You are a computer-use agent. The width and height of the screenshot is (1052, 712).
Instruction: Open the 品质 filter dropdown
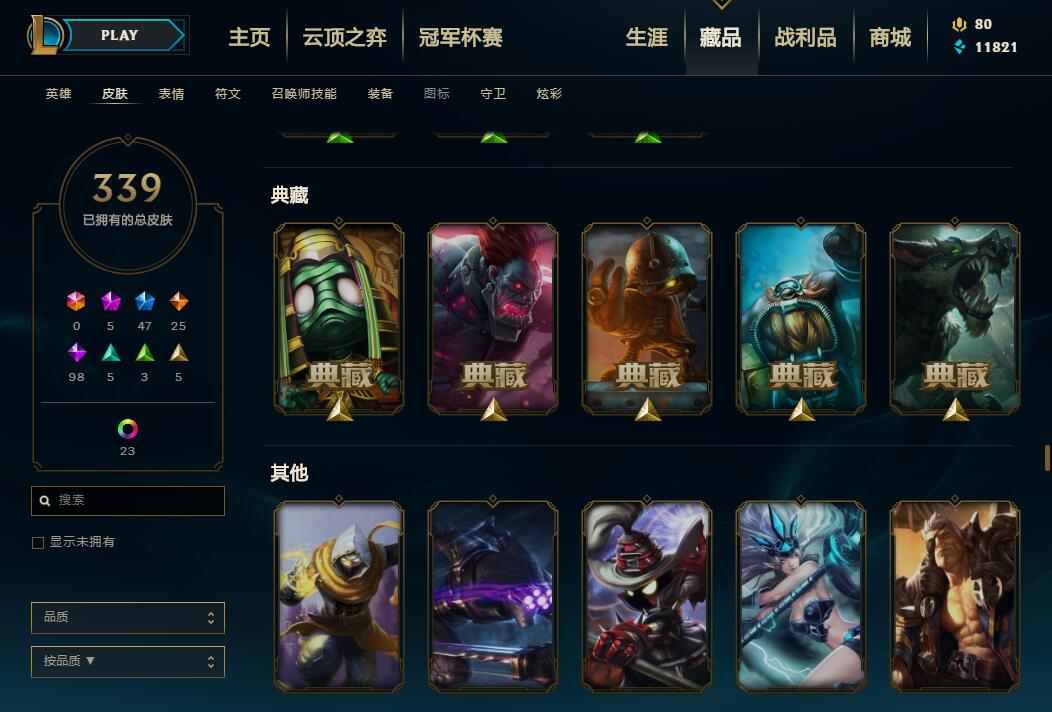point(127,617)
